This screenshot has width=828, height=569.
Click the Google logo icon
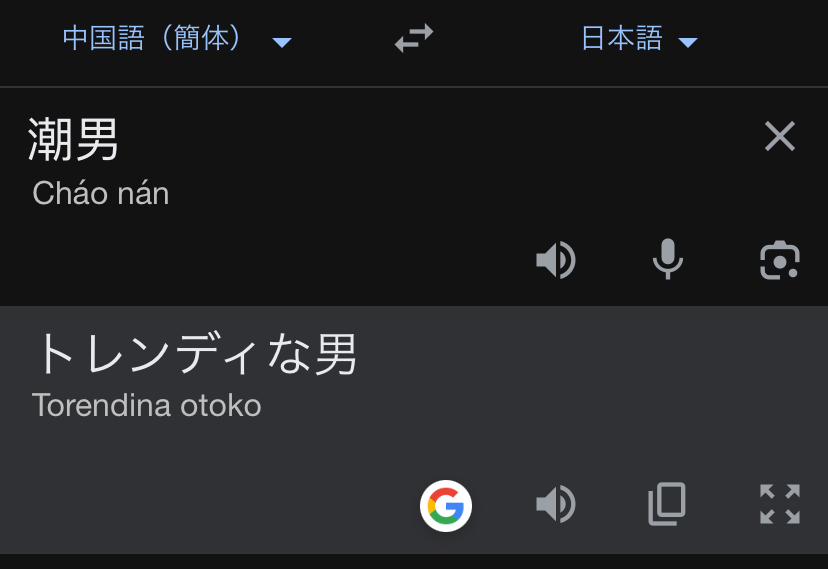446,505
